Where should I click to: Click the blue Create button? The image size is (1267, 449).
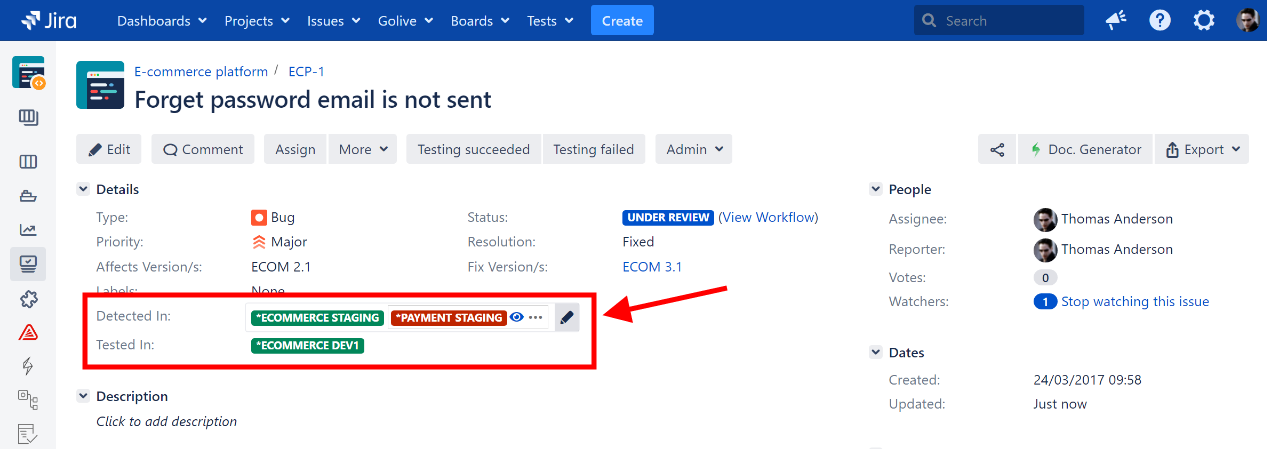(x=622, y=21)
